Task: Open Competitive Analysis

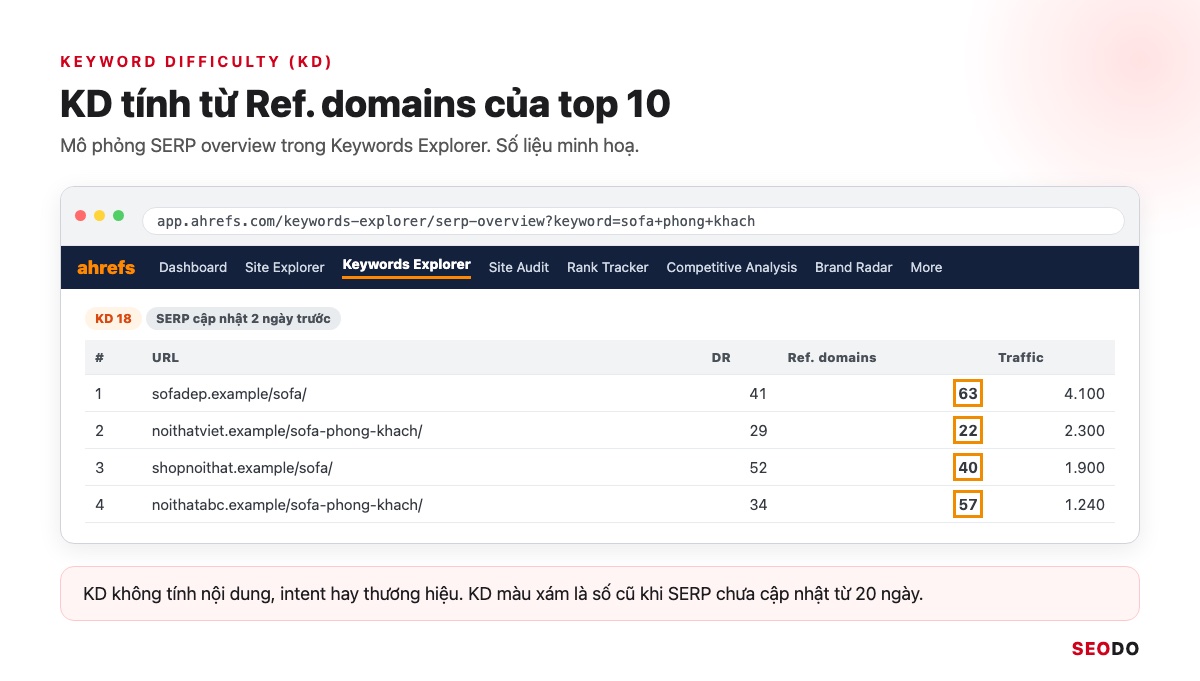Action: coord(732,267)
